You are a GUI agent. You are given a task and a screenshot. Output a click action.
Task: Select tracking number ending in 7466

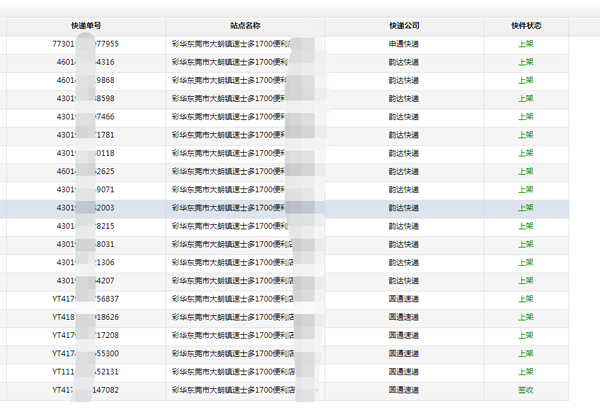point(86,117)
